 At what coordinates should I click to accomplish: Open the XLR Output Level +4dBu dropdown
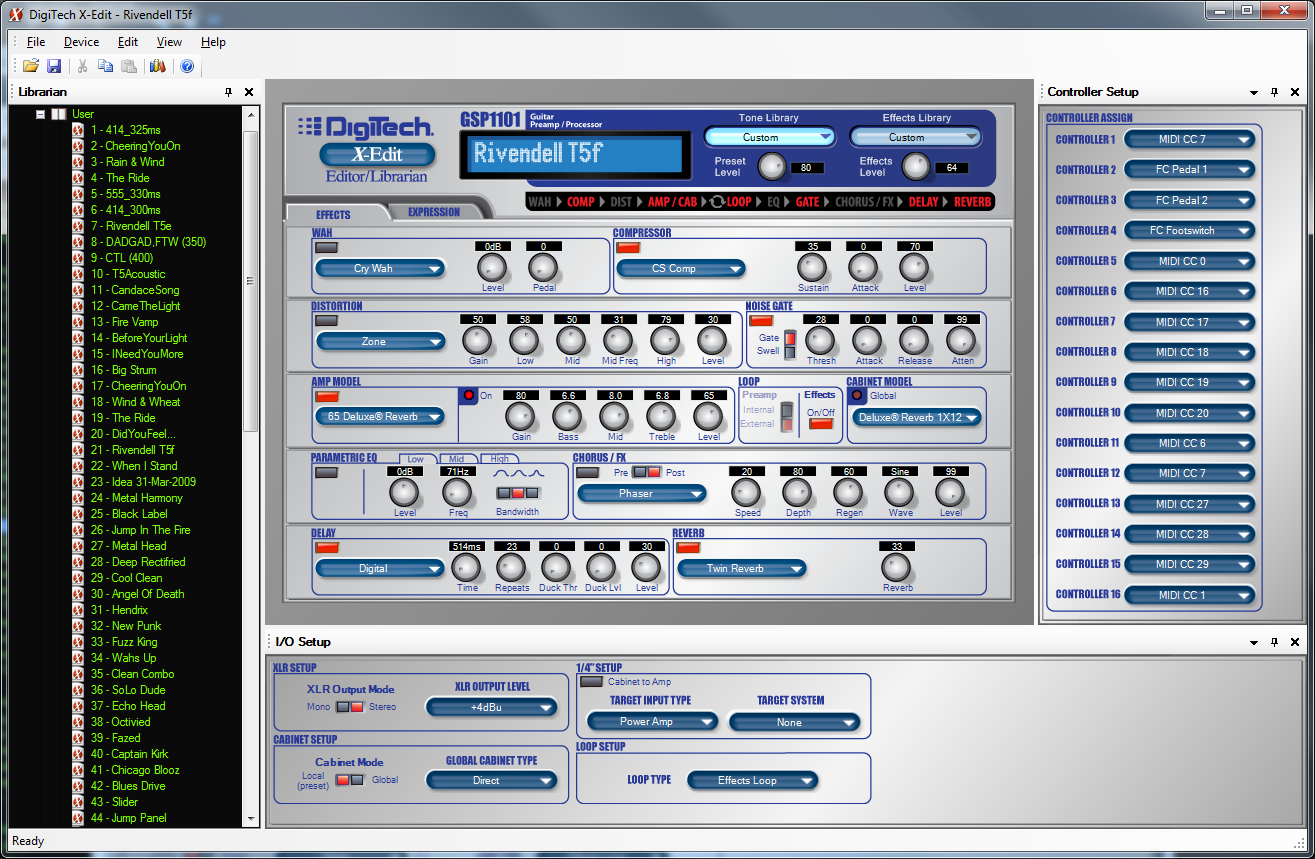pyautogui.click(x=492, y=708)
